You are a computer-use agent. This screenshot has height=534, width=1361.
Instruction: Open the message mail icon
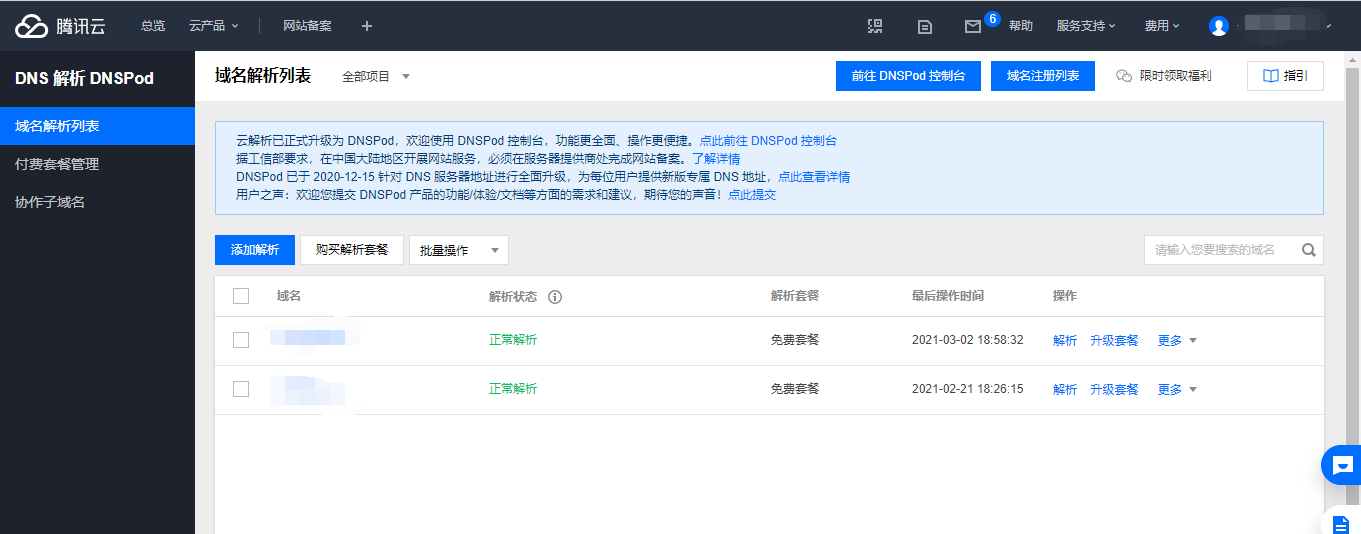(x=972, y=26)
